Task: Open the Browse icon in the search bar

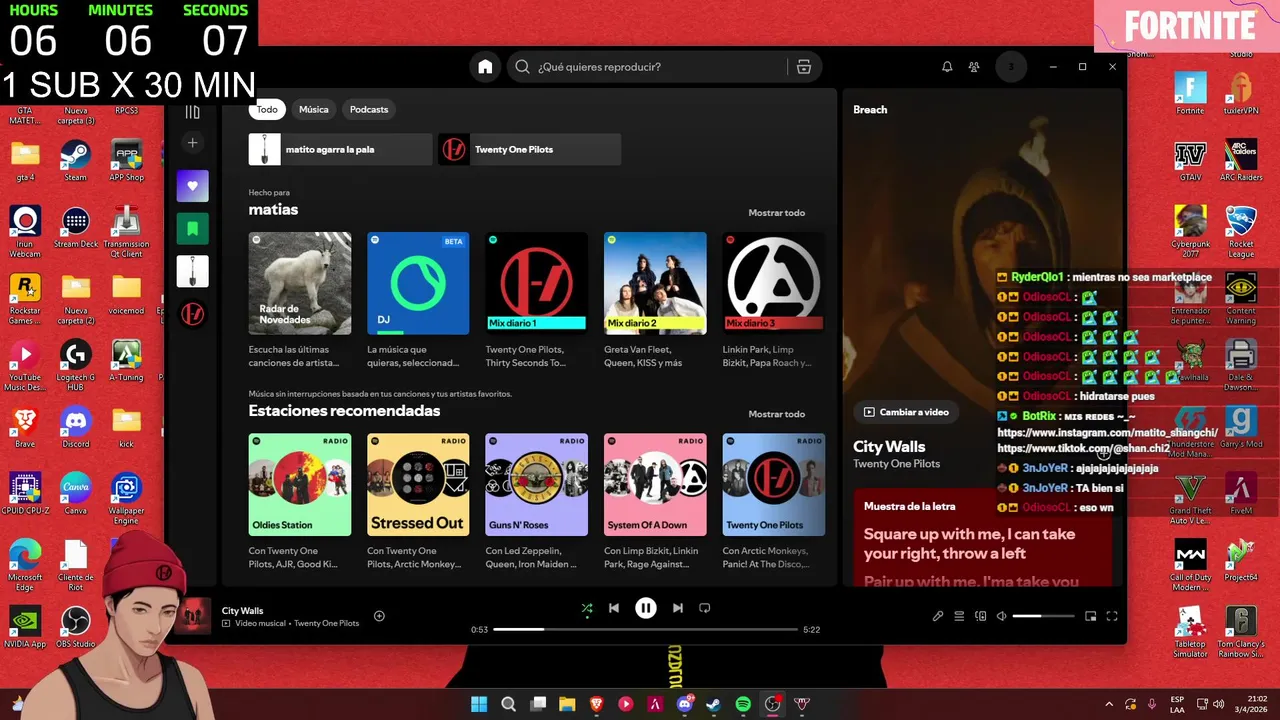Action: [x=804, y=67]
